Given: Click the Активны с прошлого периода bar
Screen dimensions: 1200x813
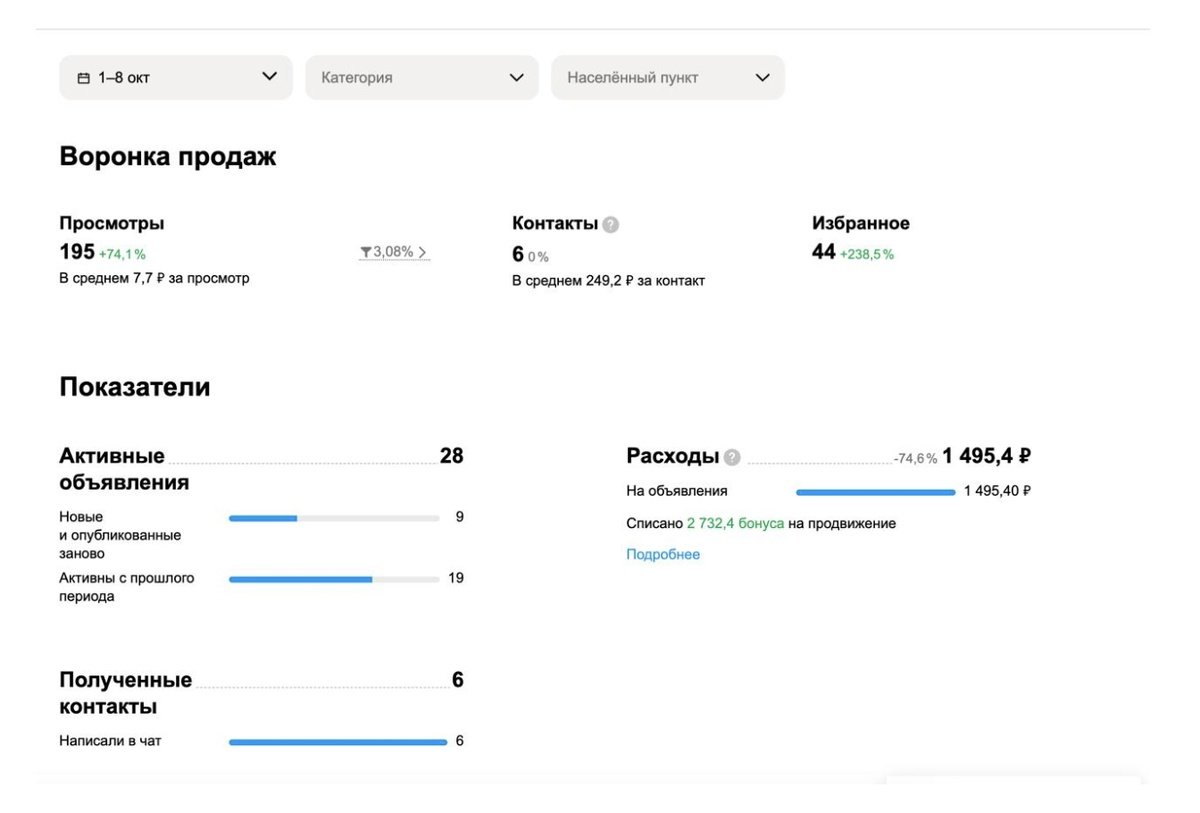Looking at the screenshot, I should coord(334,579).
